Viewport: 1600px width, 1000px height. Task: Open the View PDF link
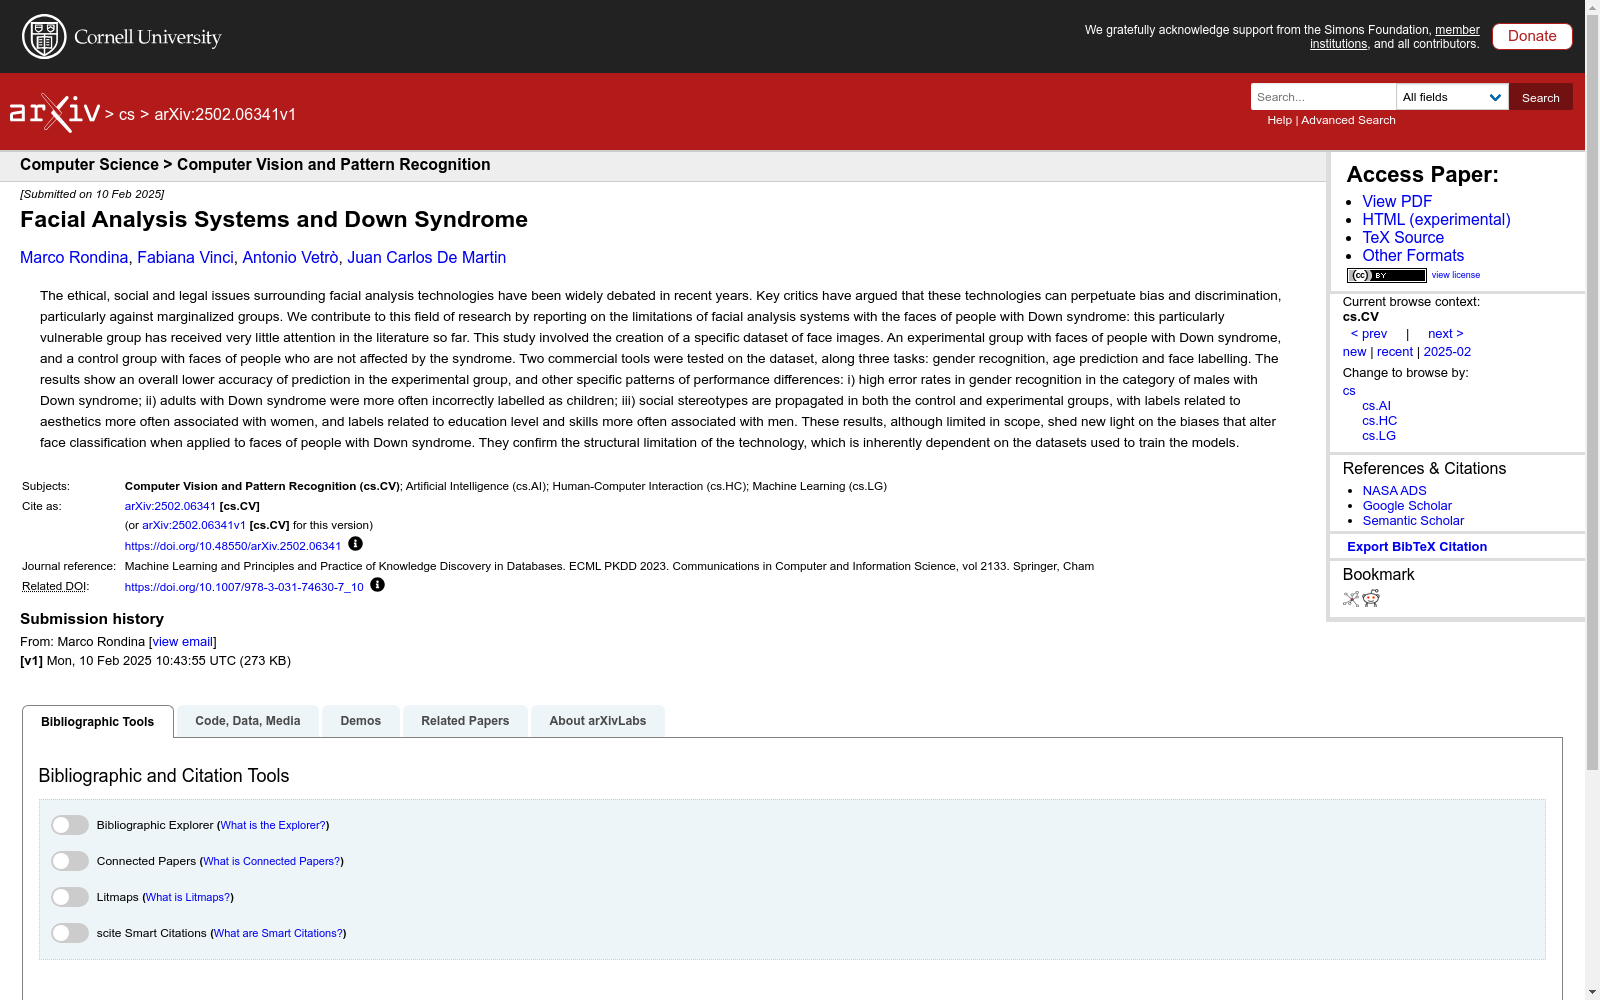1397,202
